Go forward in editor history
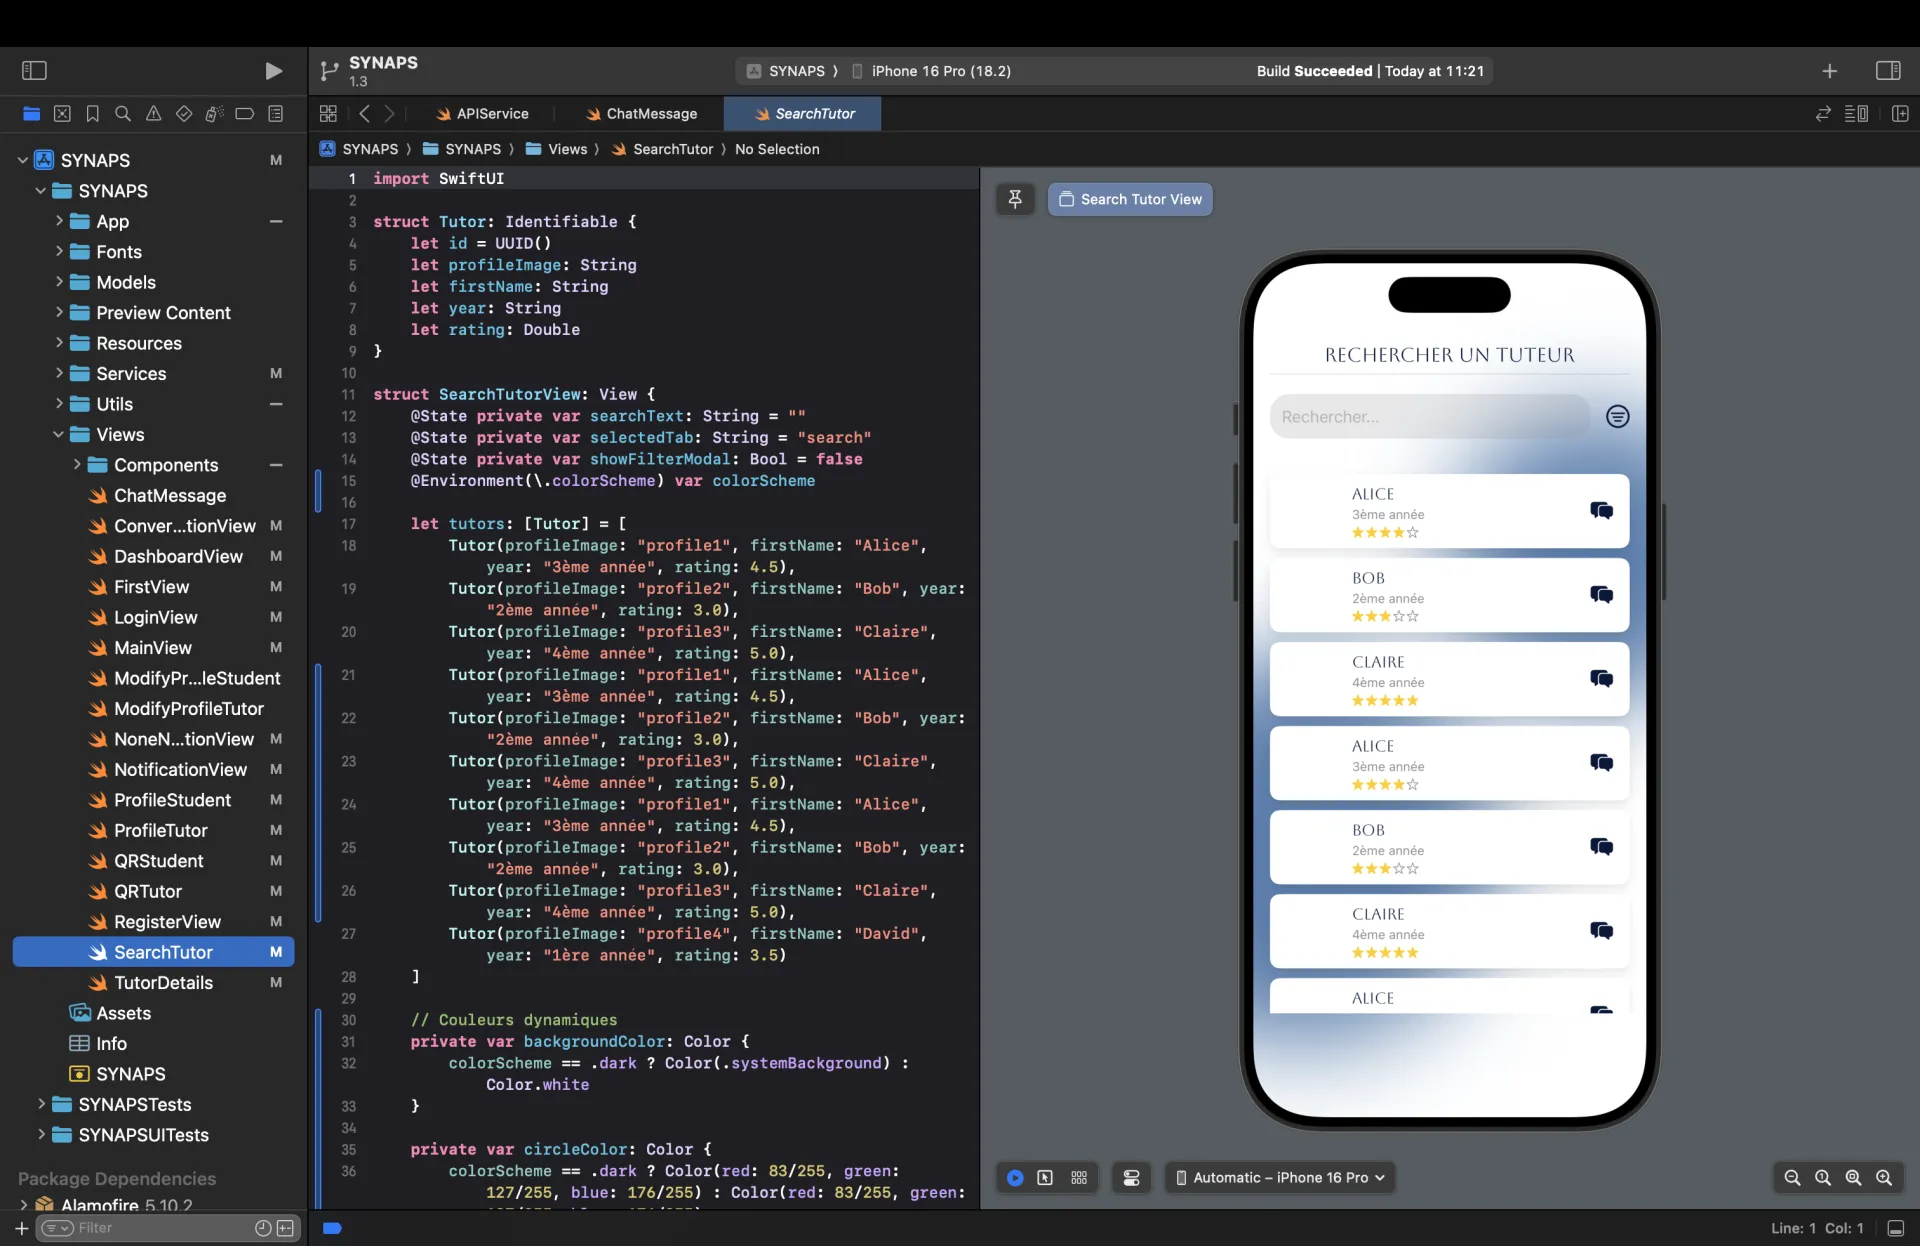This screenshot has height=1246, width=1920. (390, 114)
